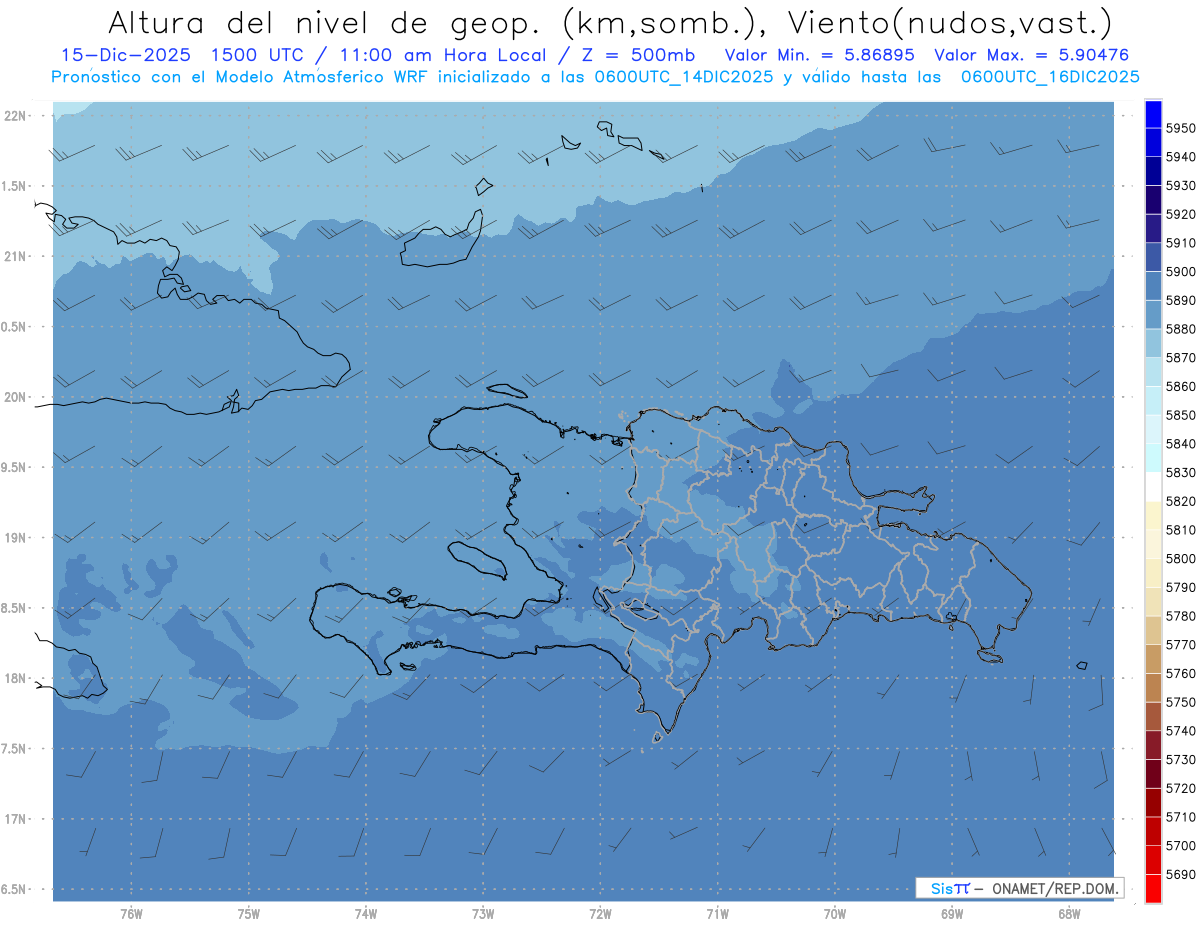This screenshot has width=1200, height=927.
Task: Click the 73W longitude label
Action: tap(483, 914)
